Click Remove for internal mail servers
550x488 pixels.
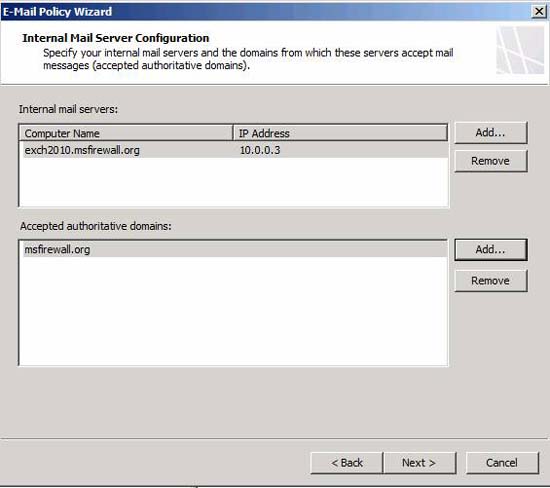click(491, 161)
